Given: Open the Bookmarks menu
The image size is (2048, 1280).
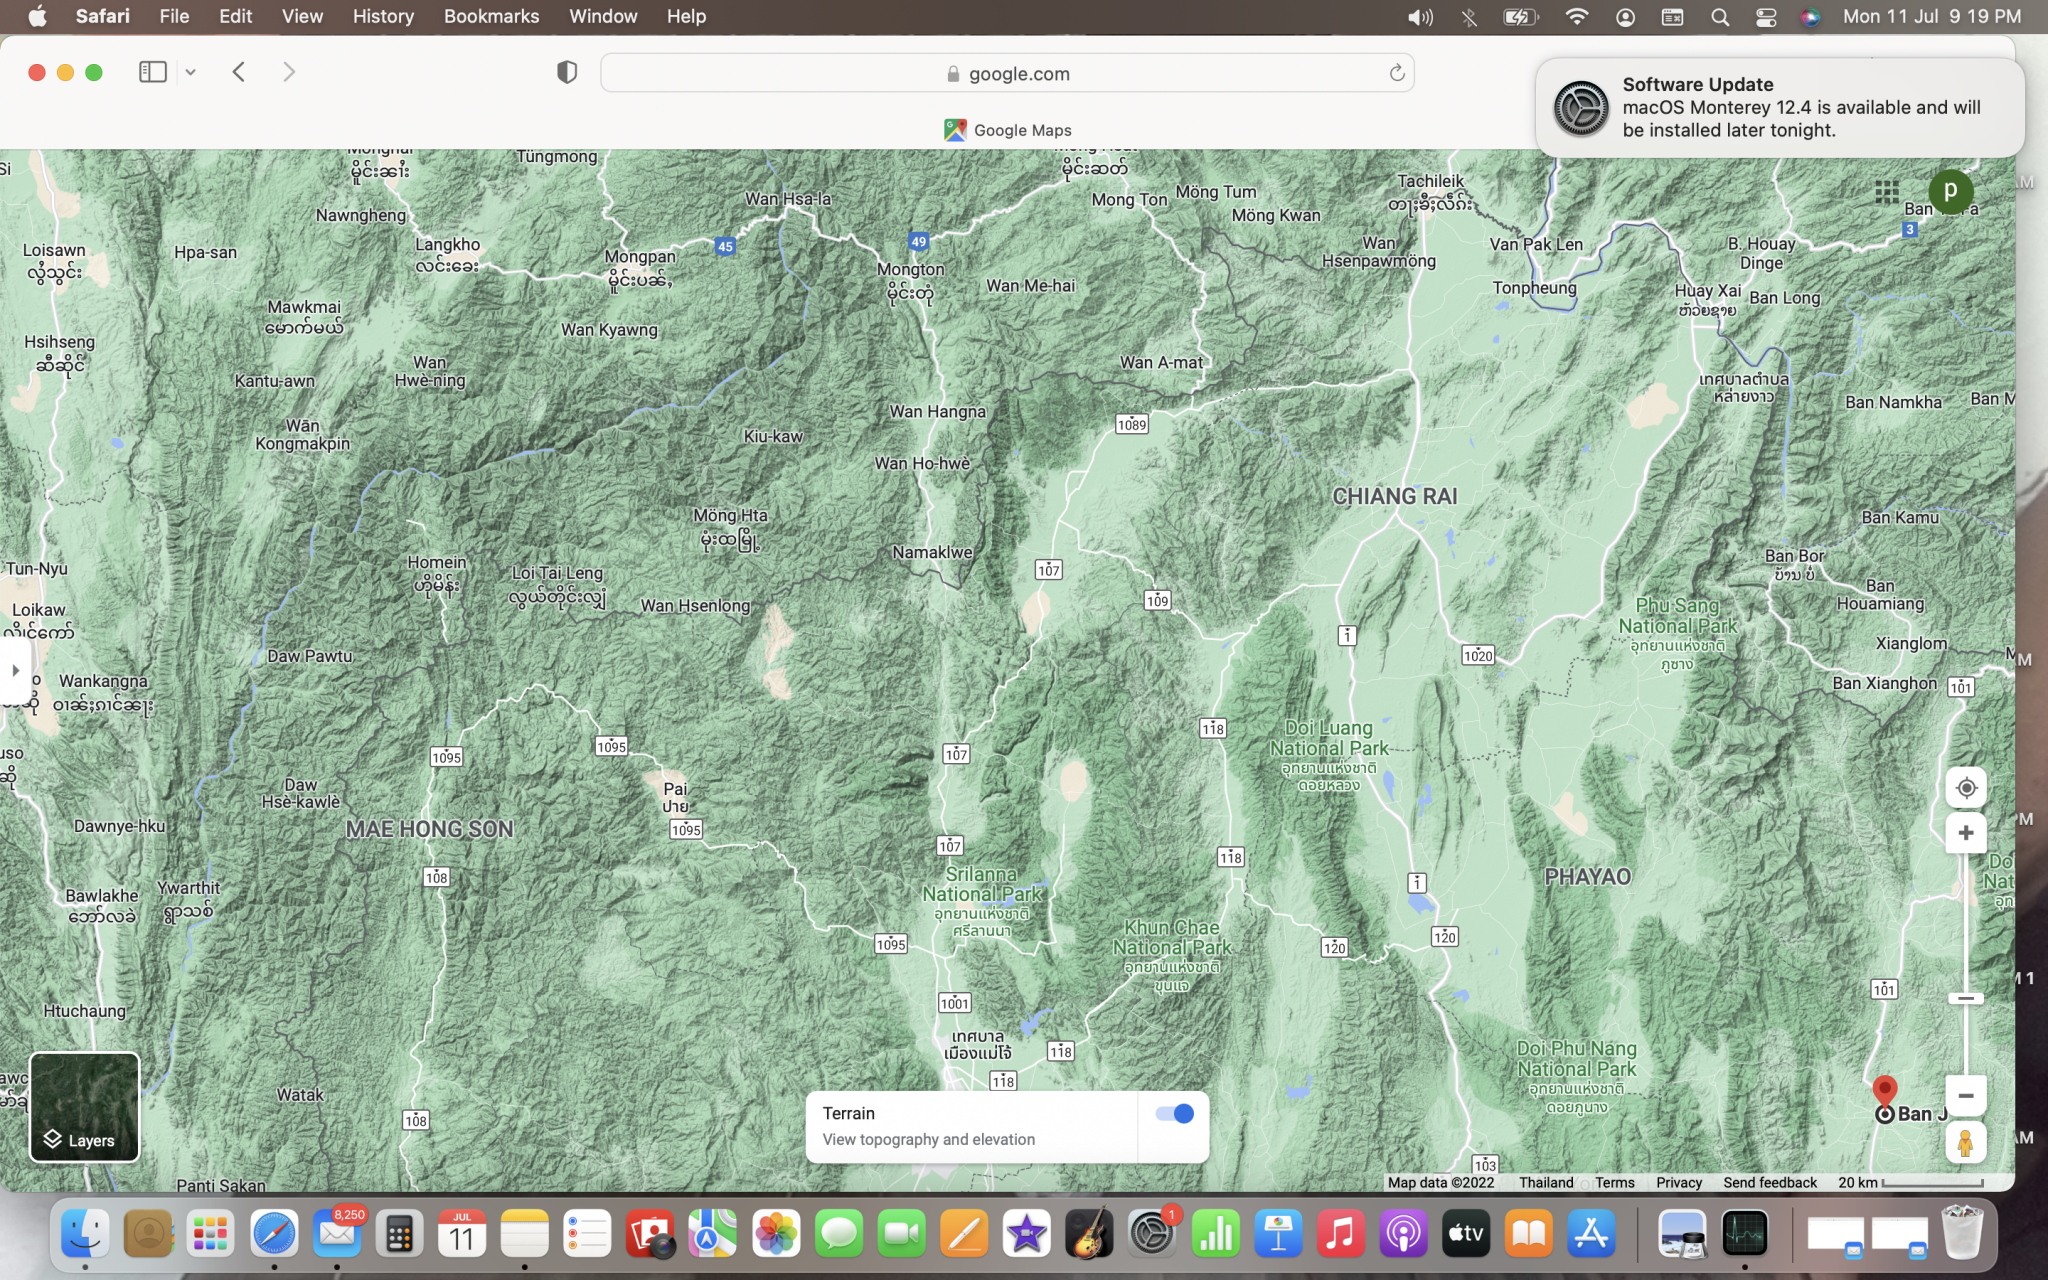Looking at the screenshot, I should pyautogui.click(x=491, y=16).
